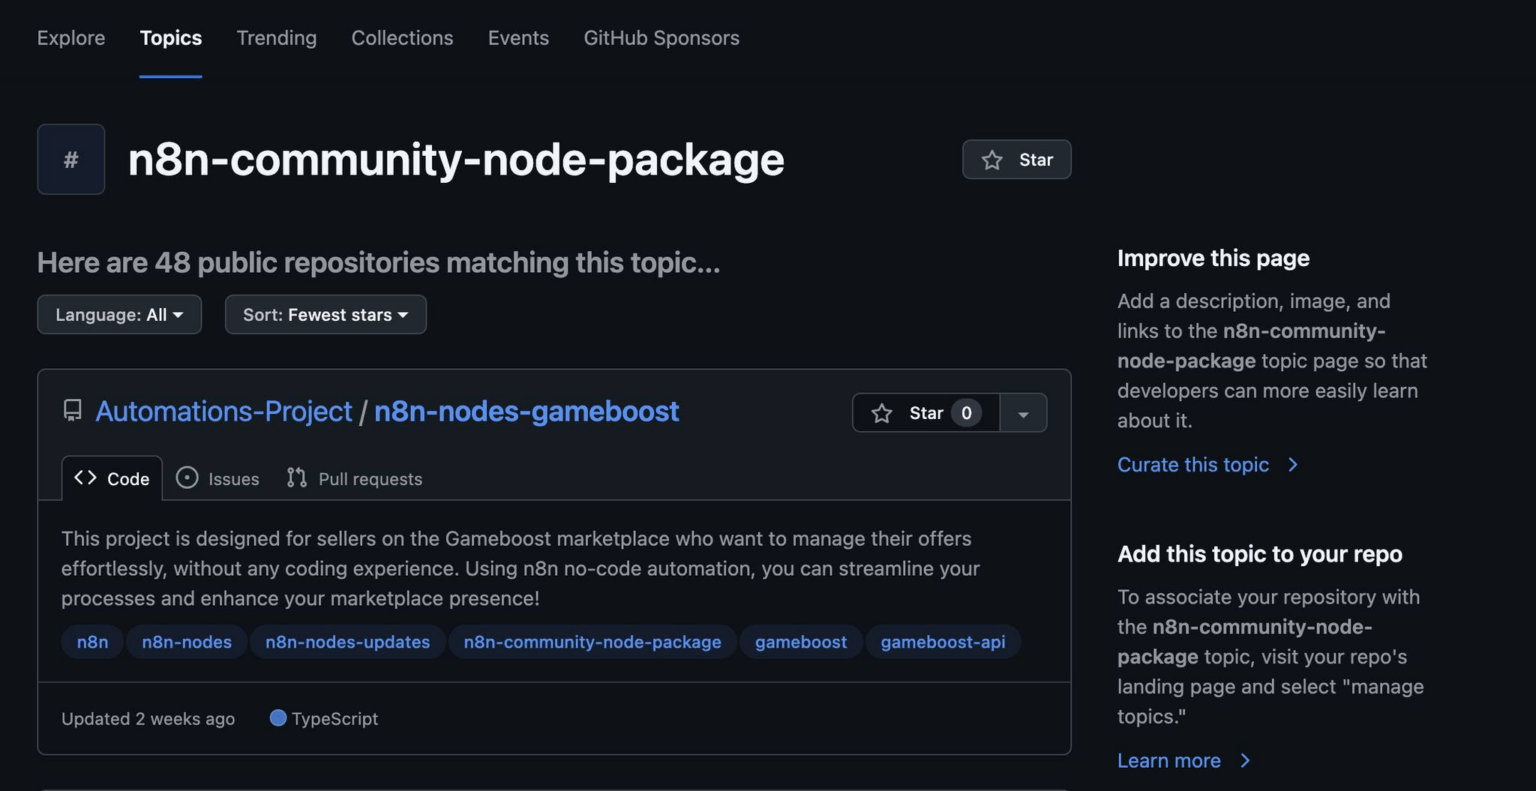Viewport: 1536px width, 791px height.
Task: Open the GitHub Sponsors tab
Action: coord(662,38)
